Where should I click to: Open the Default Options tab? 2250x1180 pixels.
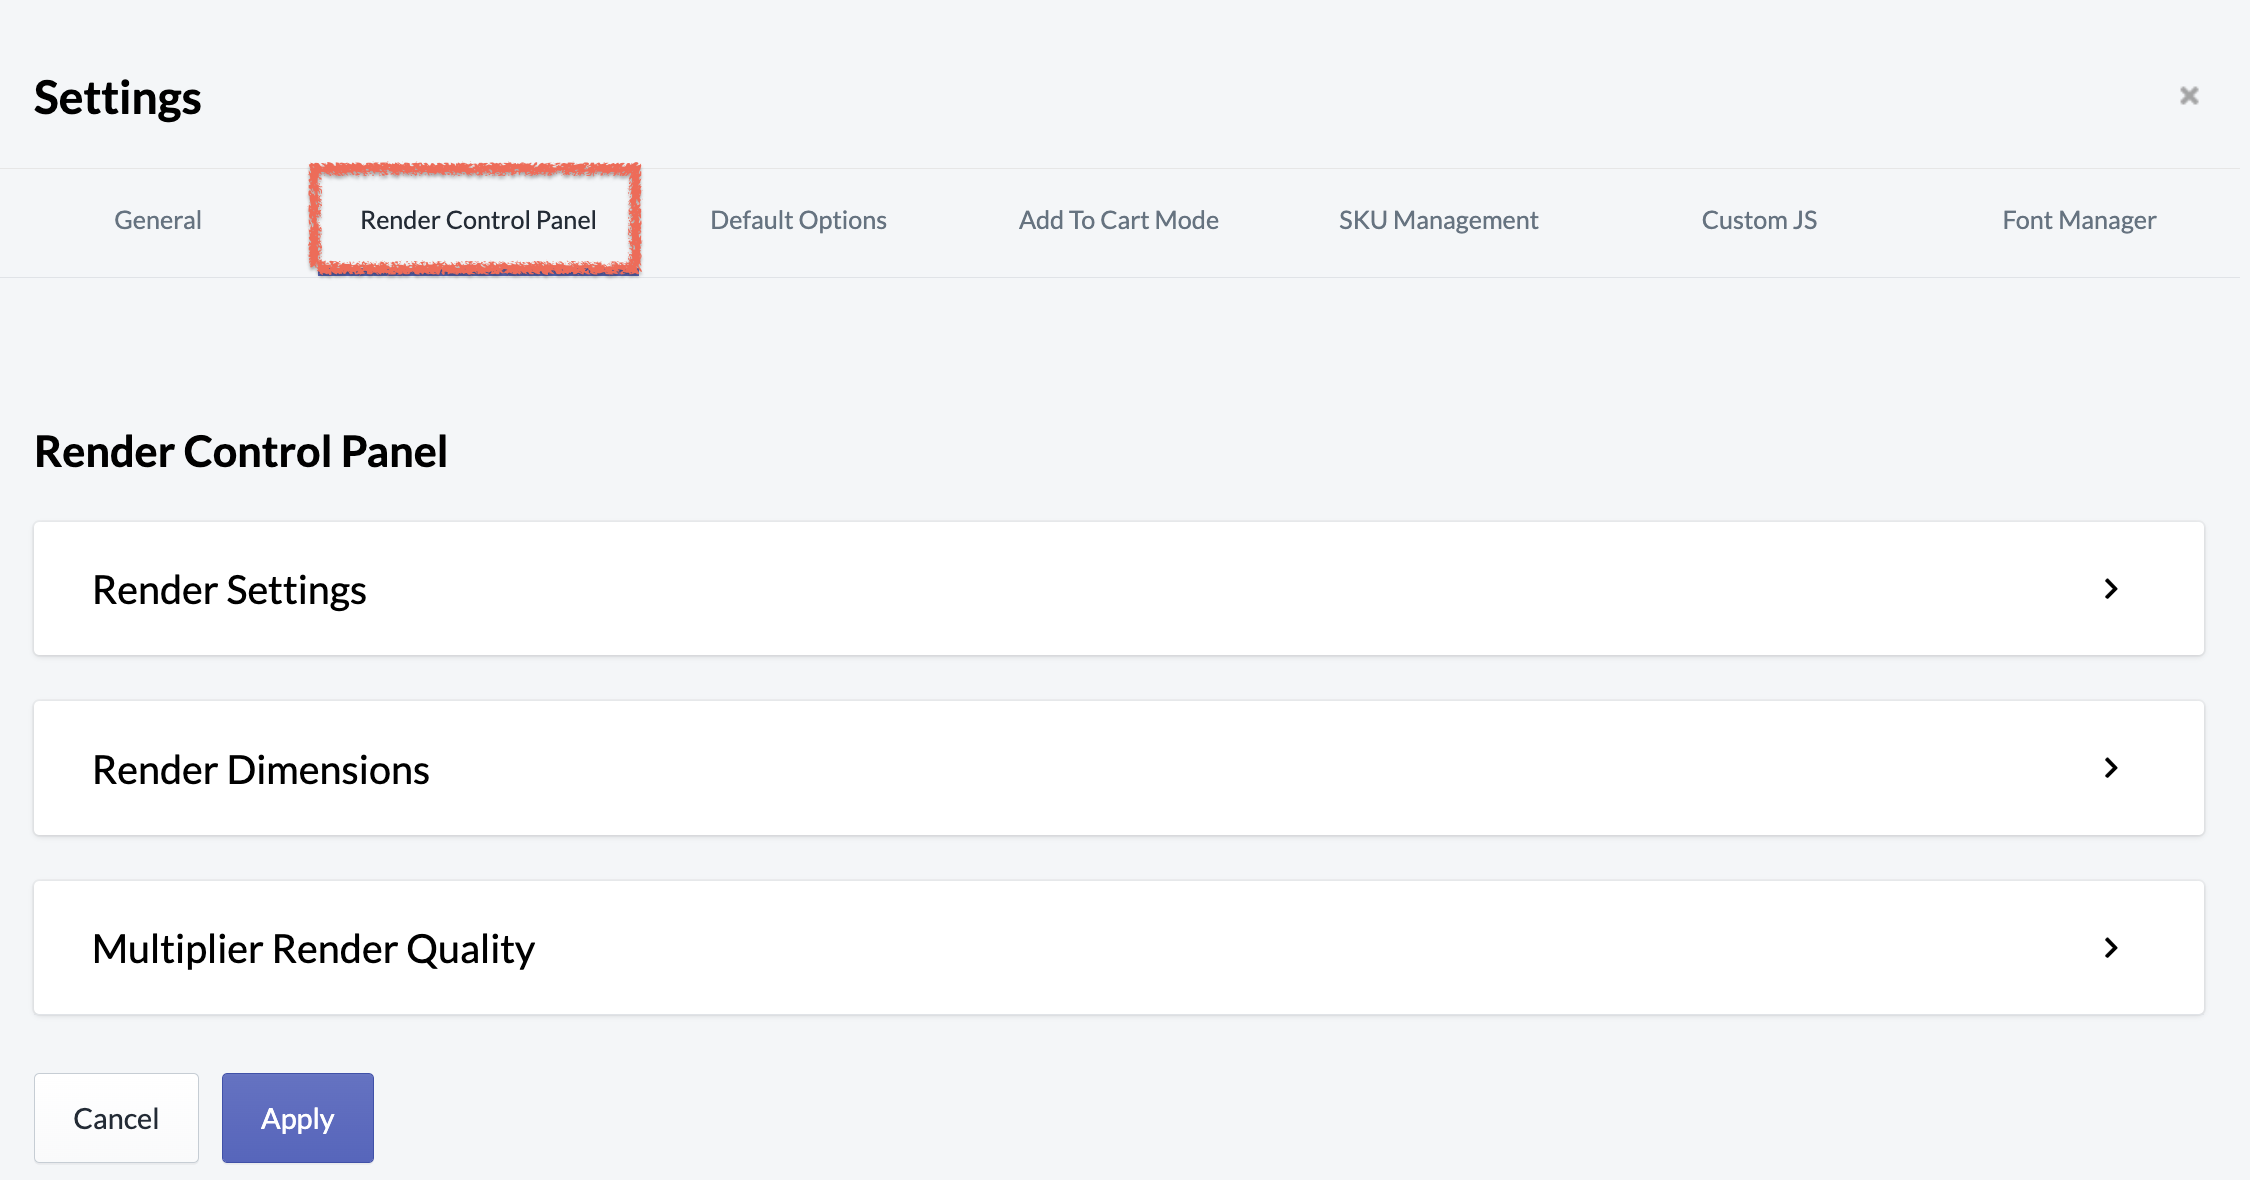[x=798, y=220]
